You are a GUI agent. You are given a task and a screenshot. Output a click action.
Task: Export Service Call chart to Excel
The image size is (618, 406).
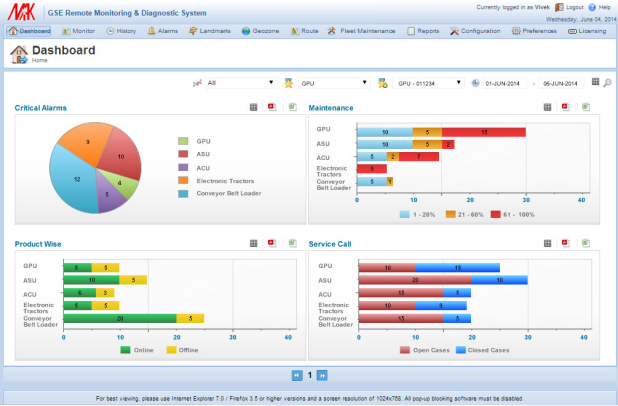(586, 243)
